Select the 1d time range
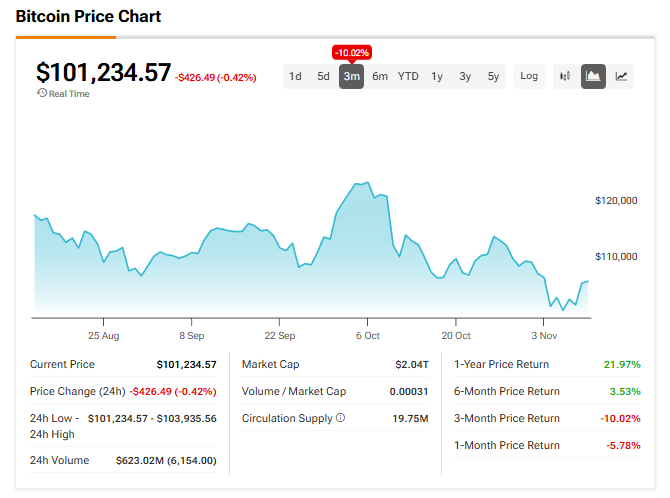The width and height of the screenshot is (670, 498). pyautogui.click(x=295, y=77)
